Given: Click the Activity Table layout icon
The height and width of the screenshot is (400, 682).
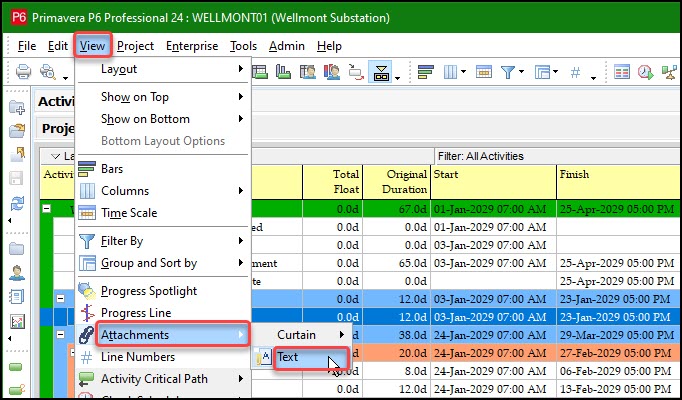Looking at the screenshot, I should [x=260, y=71].
